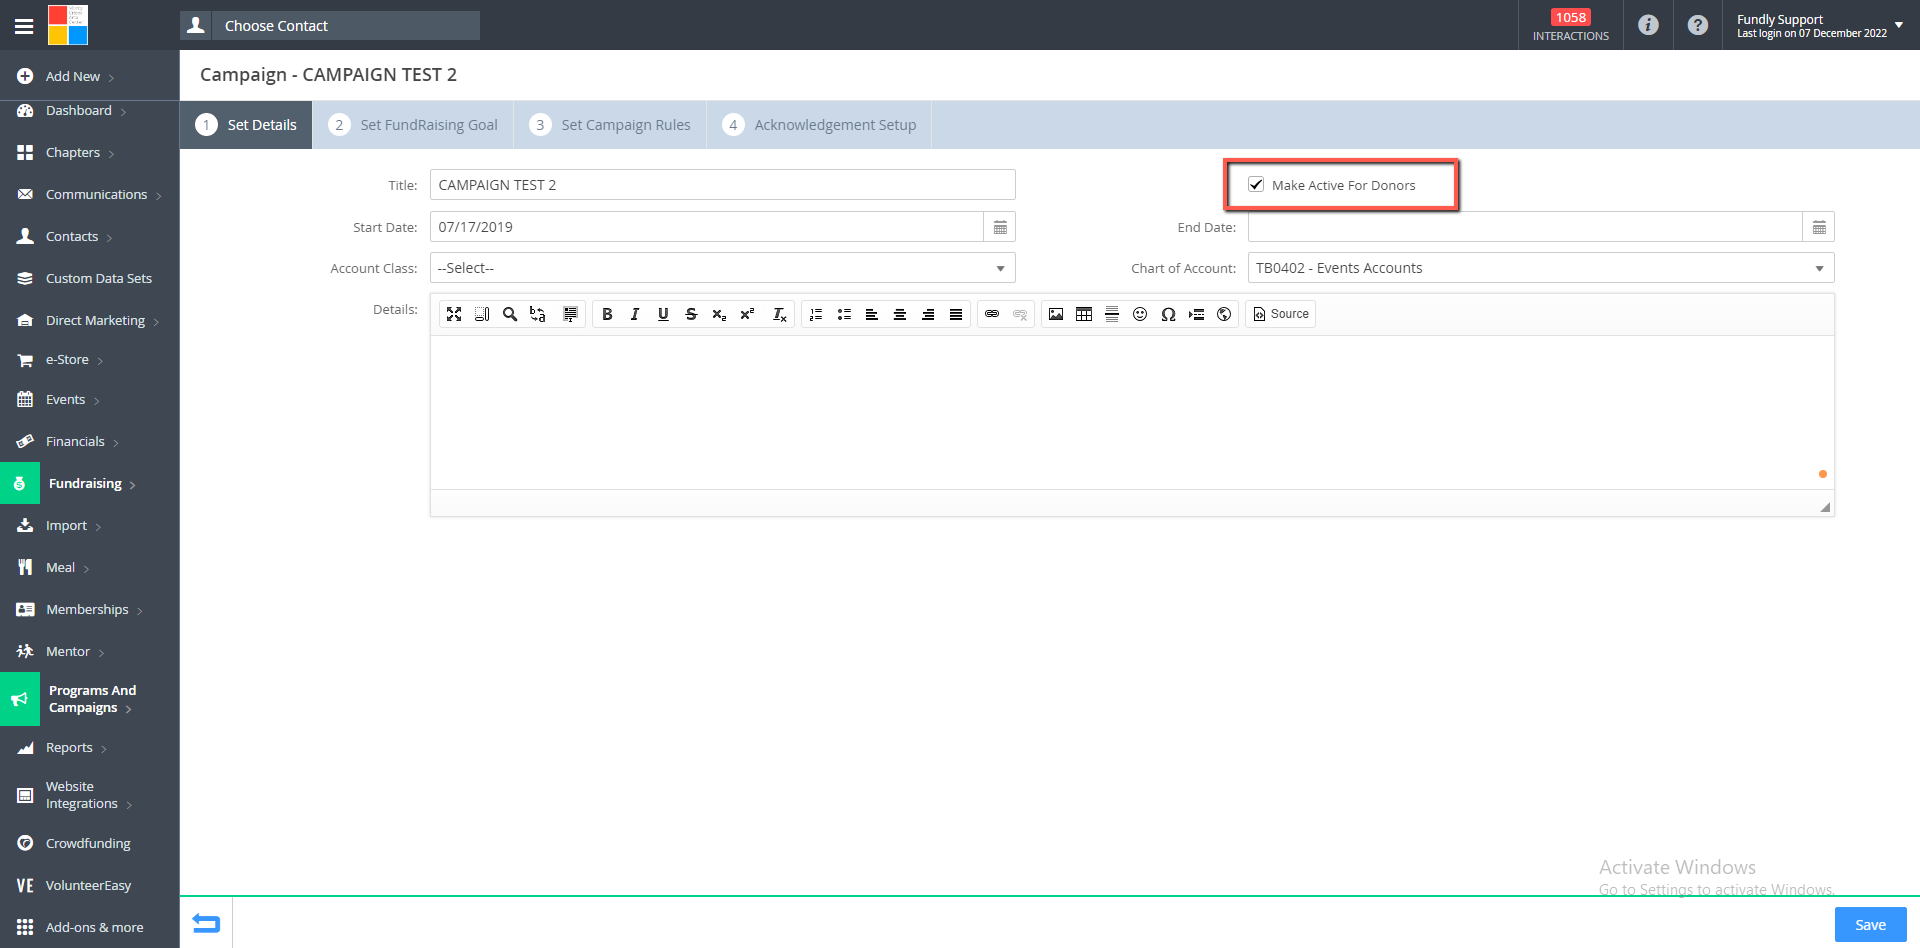Insert an image in the editor

pos(1056,314)
